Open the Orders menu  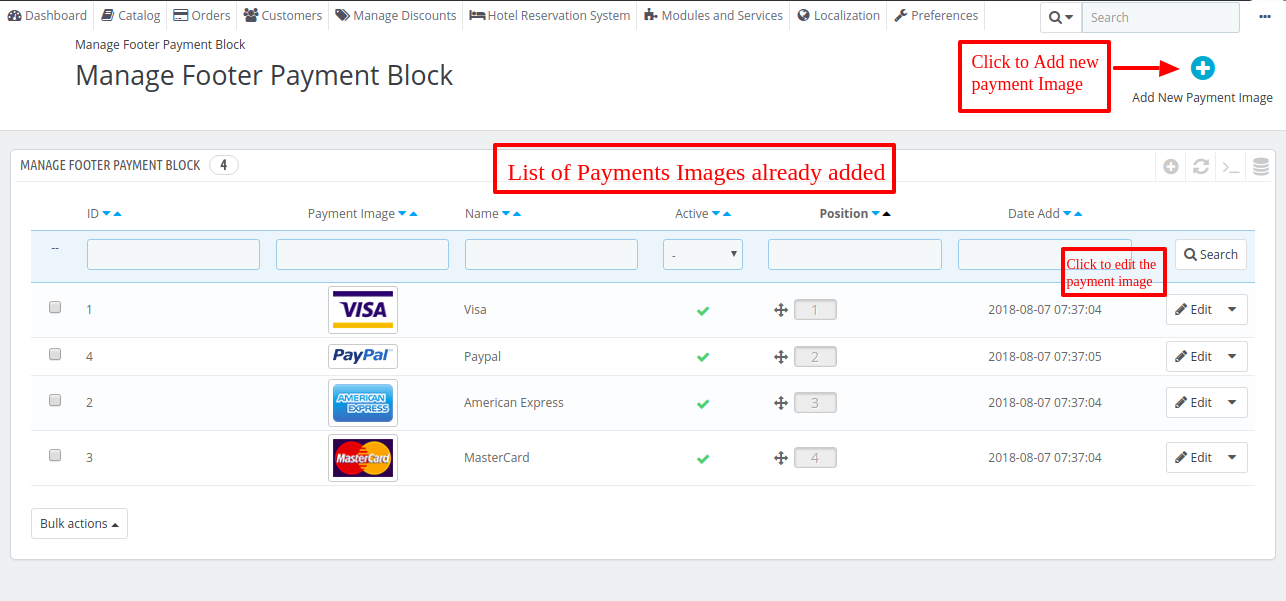pos(201,15)
